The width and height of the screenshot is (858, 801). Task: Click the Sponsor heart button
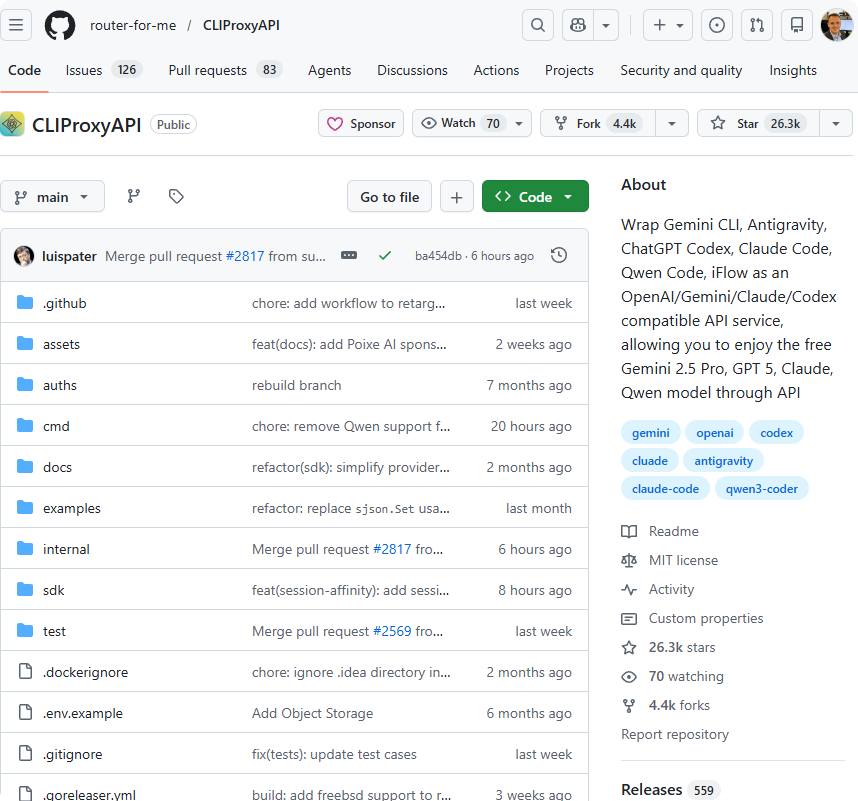(361, 124)
